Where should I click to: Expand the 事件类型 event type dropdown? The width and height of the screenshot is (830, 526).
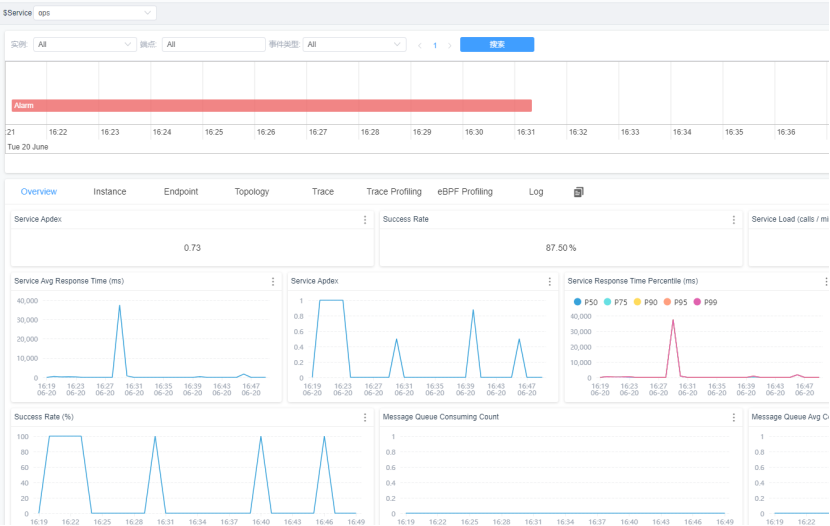point(355,45)
